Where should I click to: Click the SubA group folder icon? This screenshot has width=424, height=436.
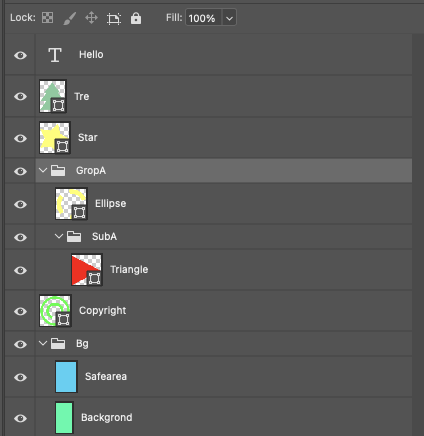[x=74, y=237]
